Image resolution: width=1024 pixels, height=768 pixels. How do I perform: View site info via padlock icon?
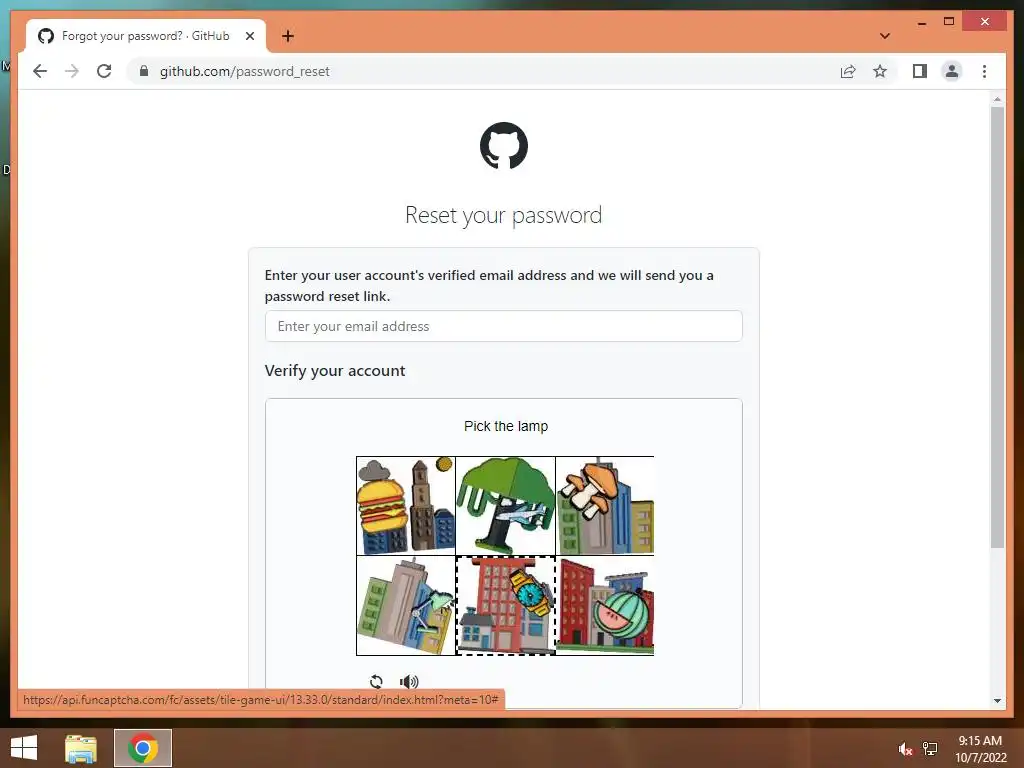pyautogui.click(x=144, y=71)
